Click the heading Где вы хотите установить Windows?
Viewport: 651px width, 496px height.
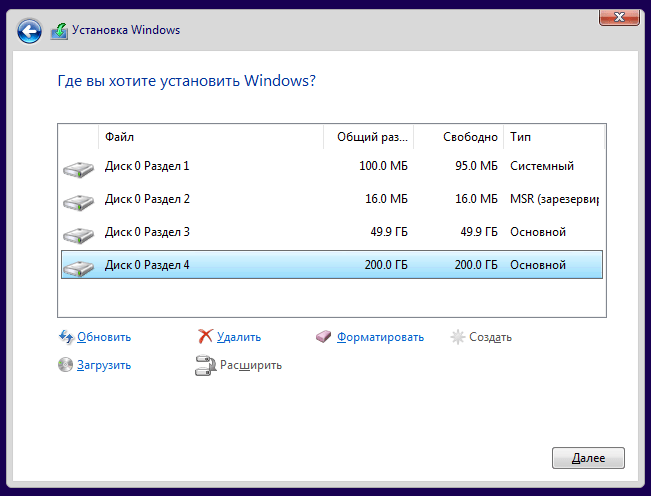186,81
